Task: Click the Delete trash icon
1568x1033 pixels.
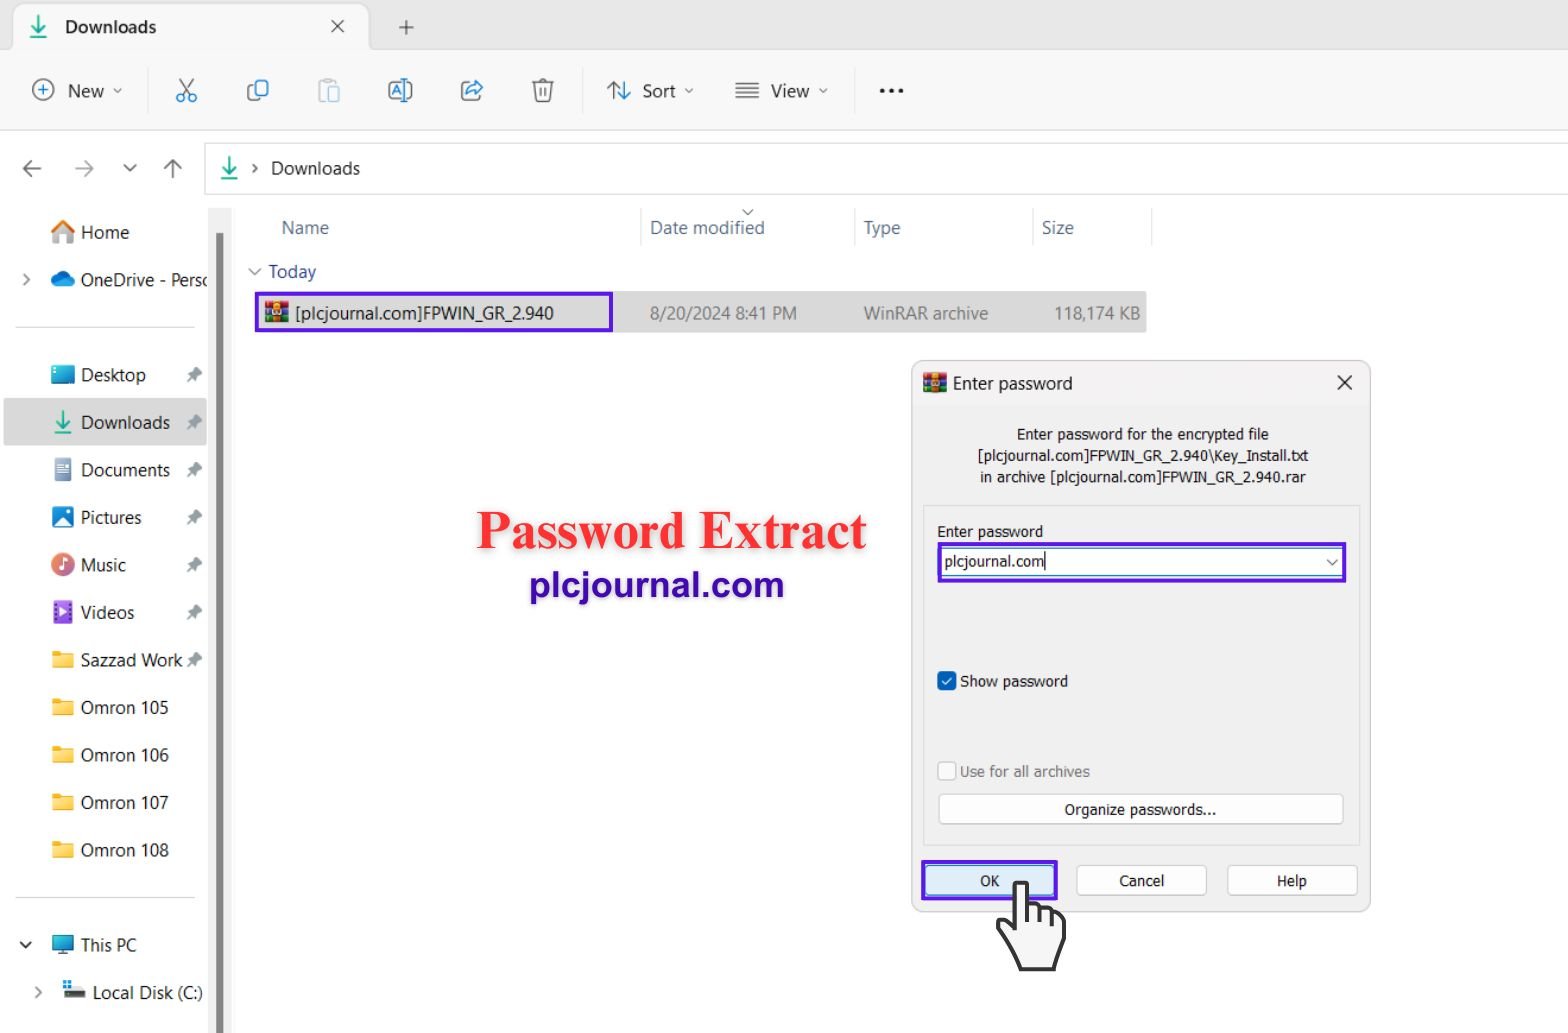Action: click(x=542, y=91)
